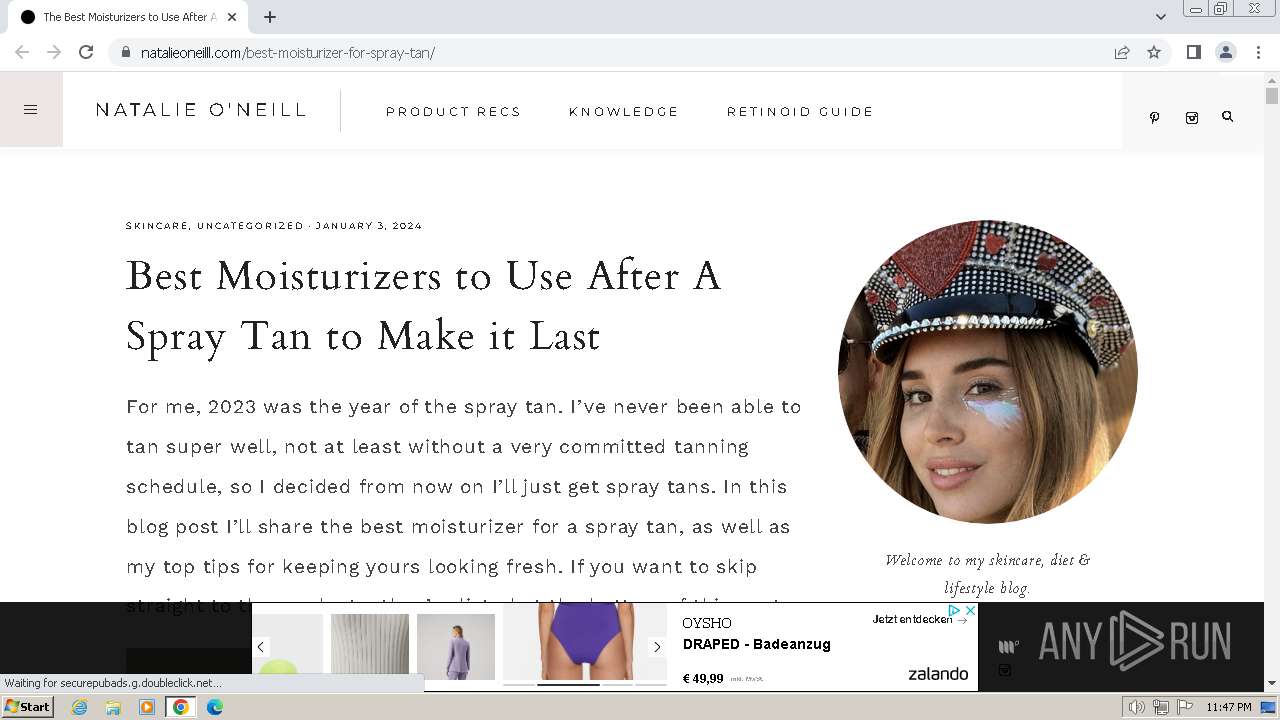Image resolution: width=1280 pixels, height=720 pixels.
Task: Show previous ad product with left arrow
Action: coord(260,647)
